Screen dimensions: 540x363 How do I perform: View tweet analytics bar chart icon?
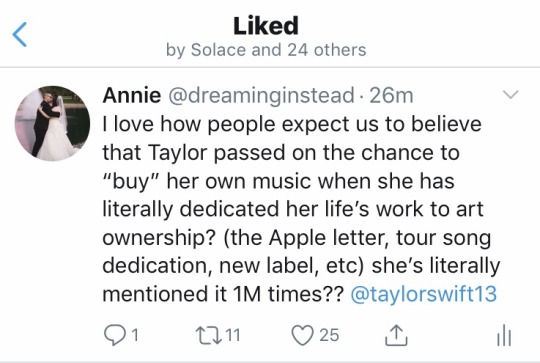pyautogui.click(x=504, y=335)
